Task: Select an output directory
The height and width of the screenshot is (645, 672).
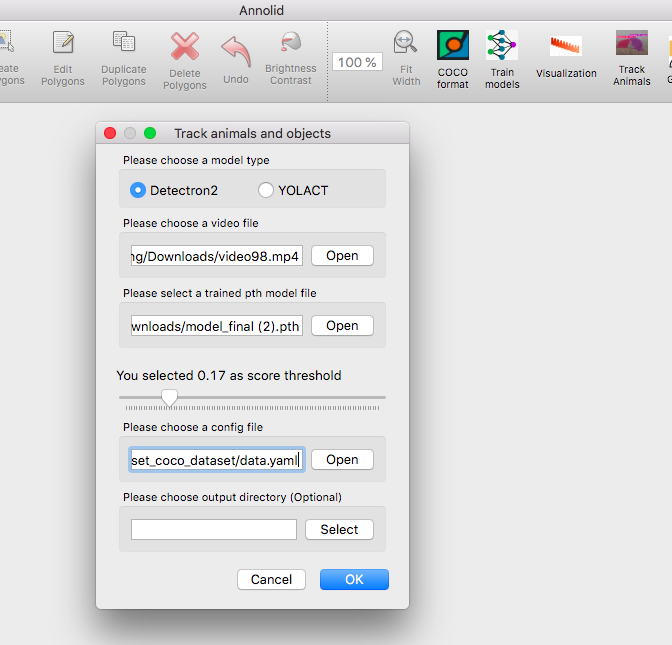Action: 339,530
